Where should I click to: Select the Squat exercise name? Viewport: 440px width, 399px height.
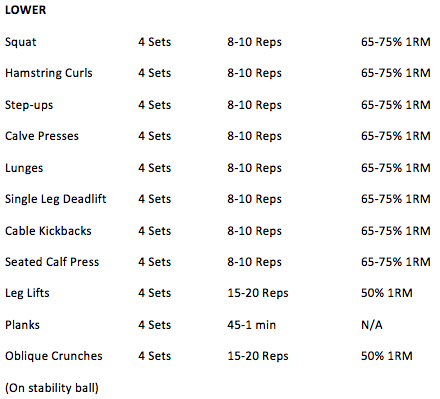21,42
